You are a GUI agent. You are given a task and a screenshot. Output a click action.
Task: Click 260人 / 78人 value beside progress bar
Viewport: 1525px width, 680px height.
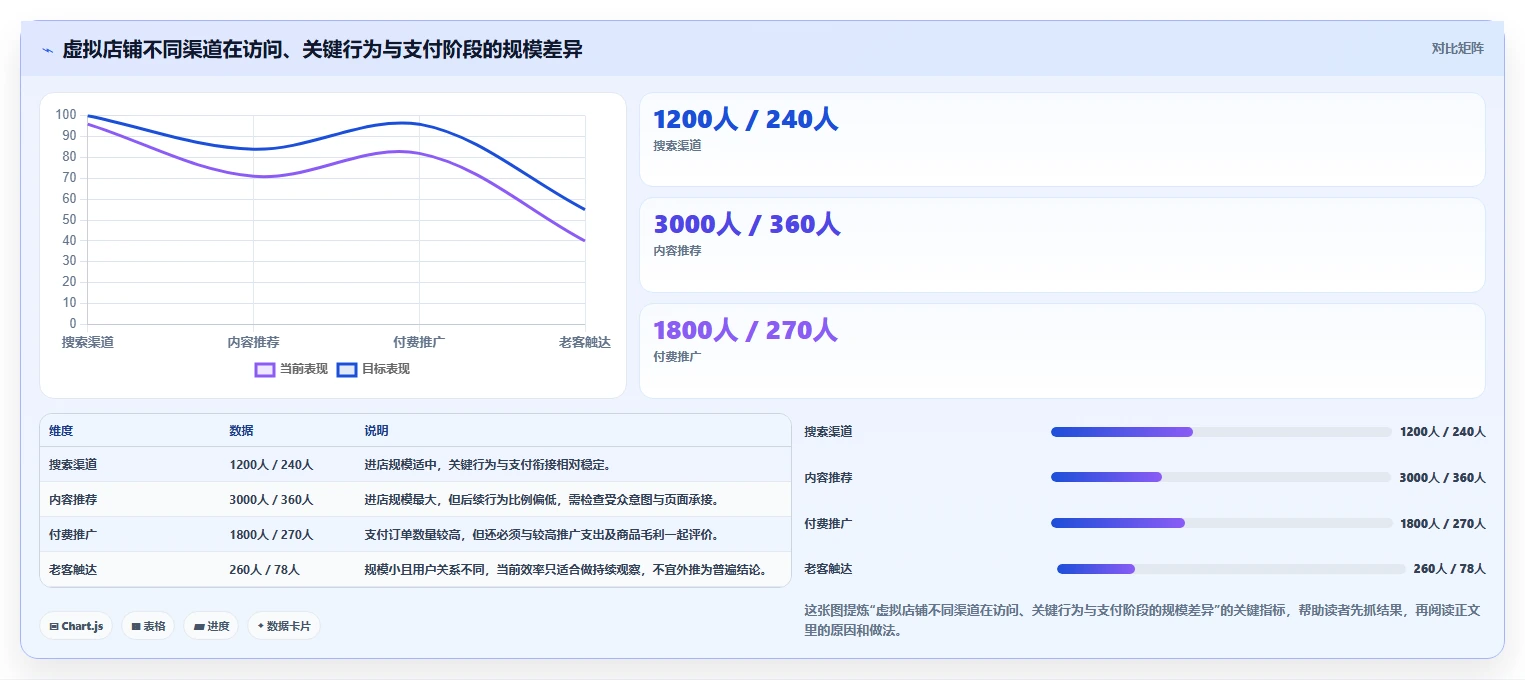tap(1450, 569)
